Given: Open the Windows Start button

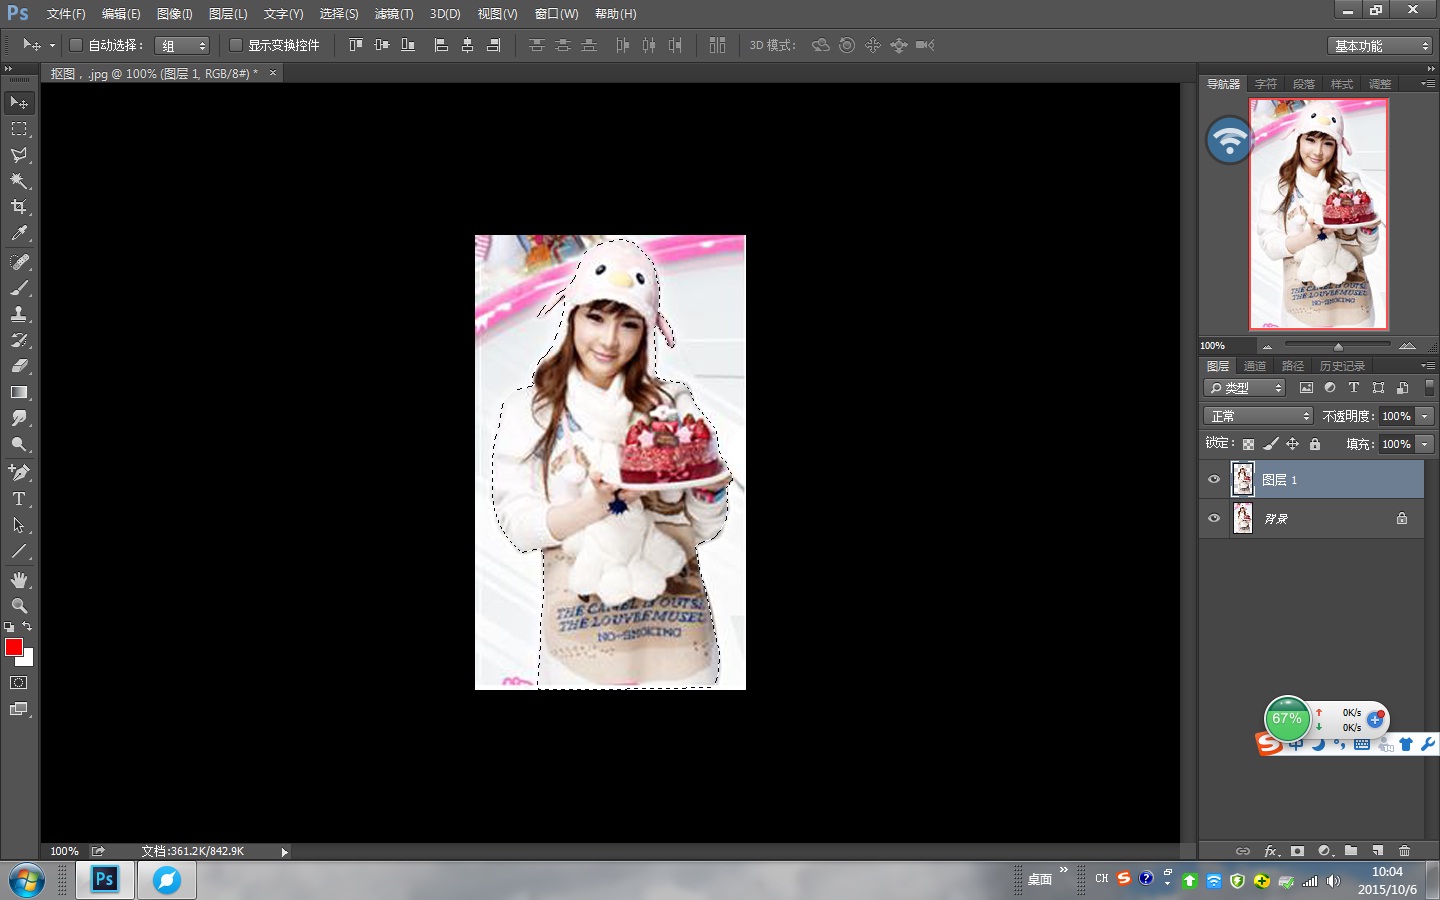Looking at the screenshot, I should (x=27, y=881).
